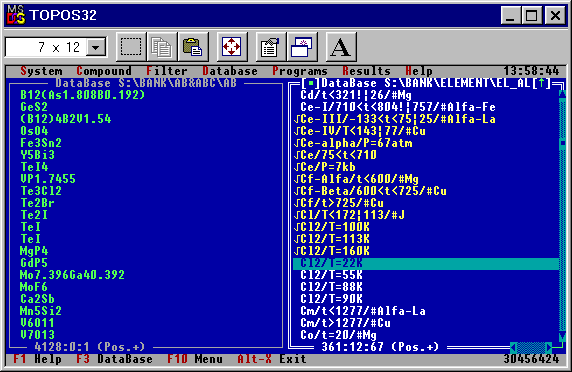Select entry B12(As1.808B0.192)
This screenshot has width=572, height=372.
pos(82,95)
